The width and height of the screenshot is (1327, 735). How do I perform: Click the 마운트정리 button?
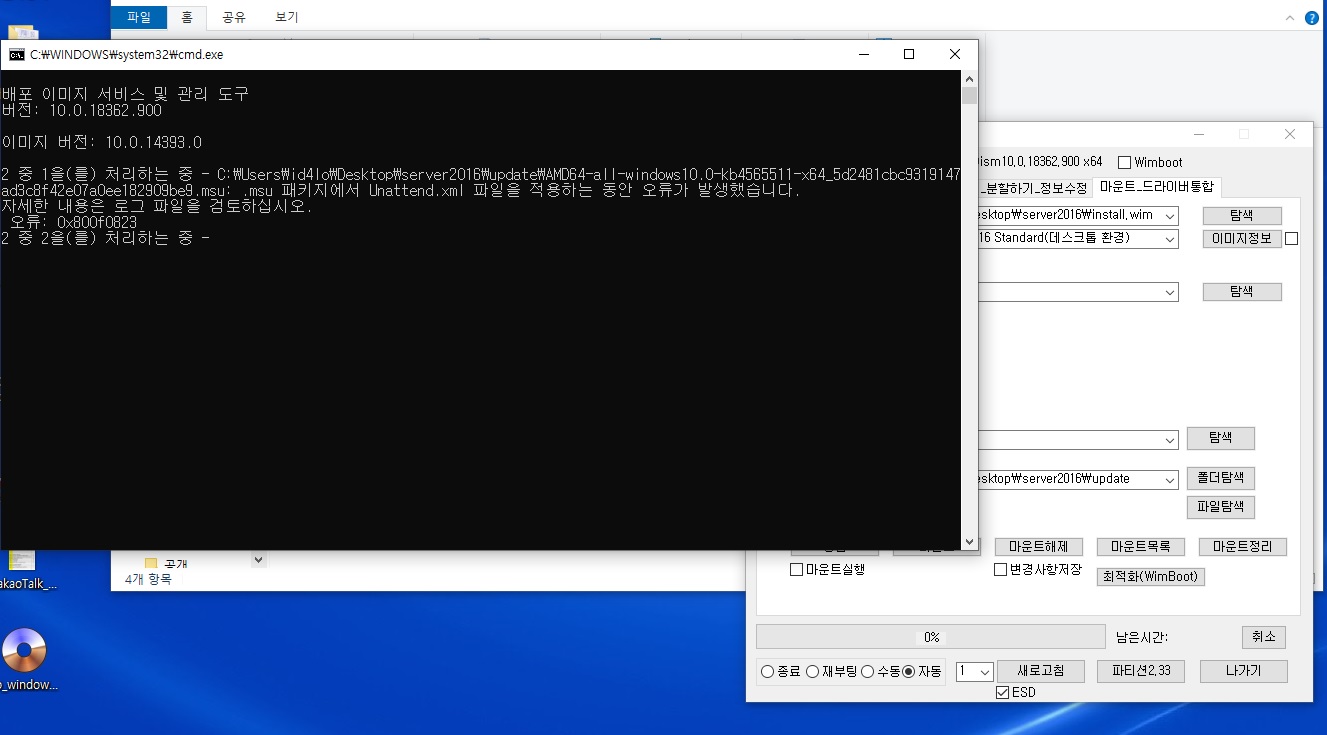pos(1243,547)
